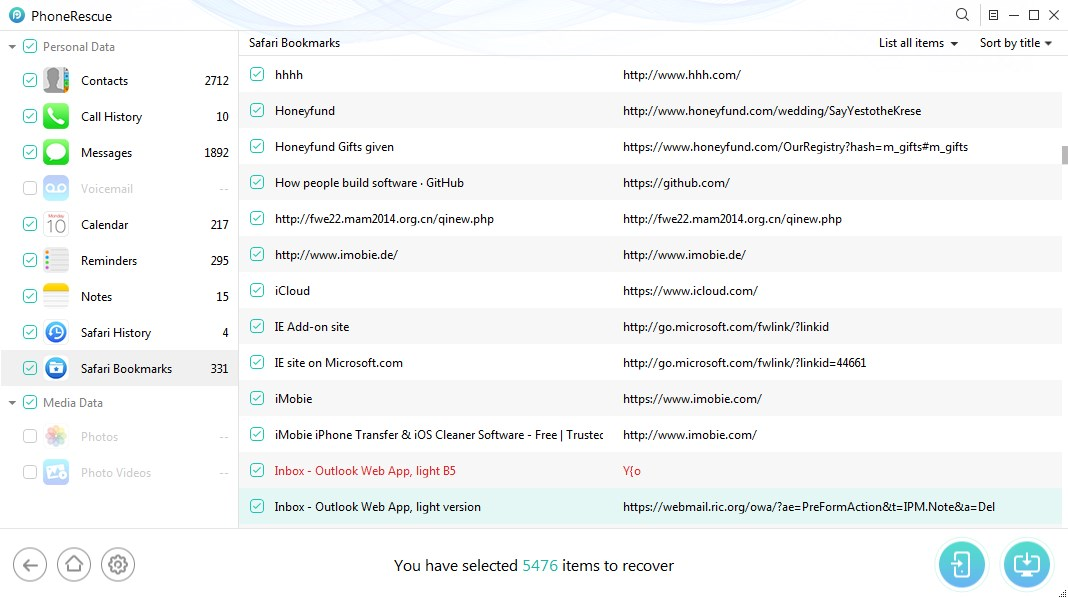Collapse the Media Data tree section

(x=12, y=403)
